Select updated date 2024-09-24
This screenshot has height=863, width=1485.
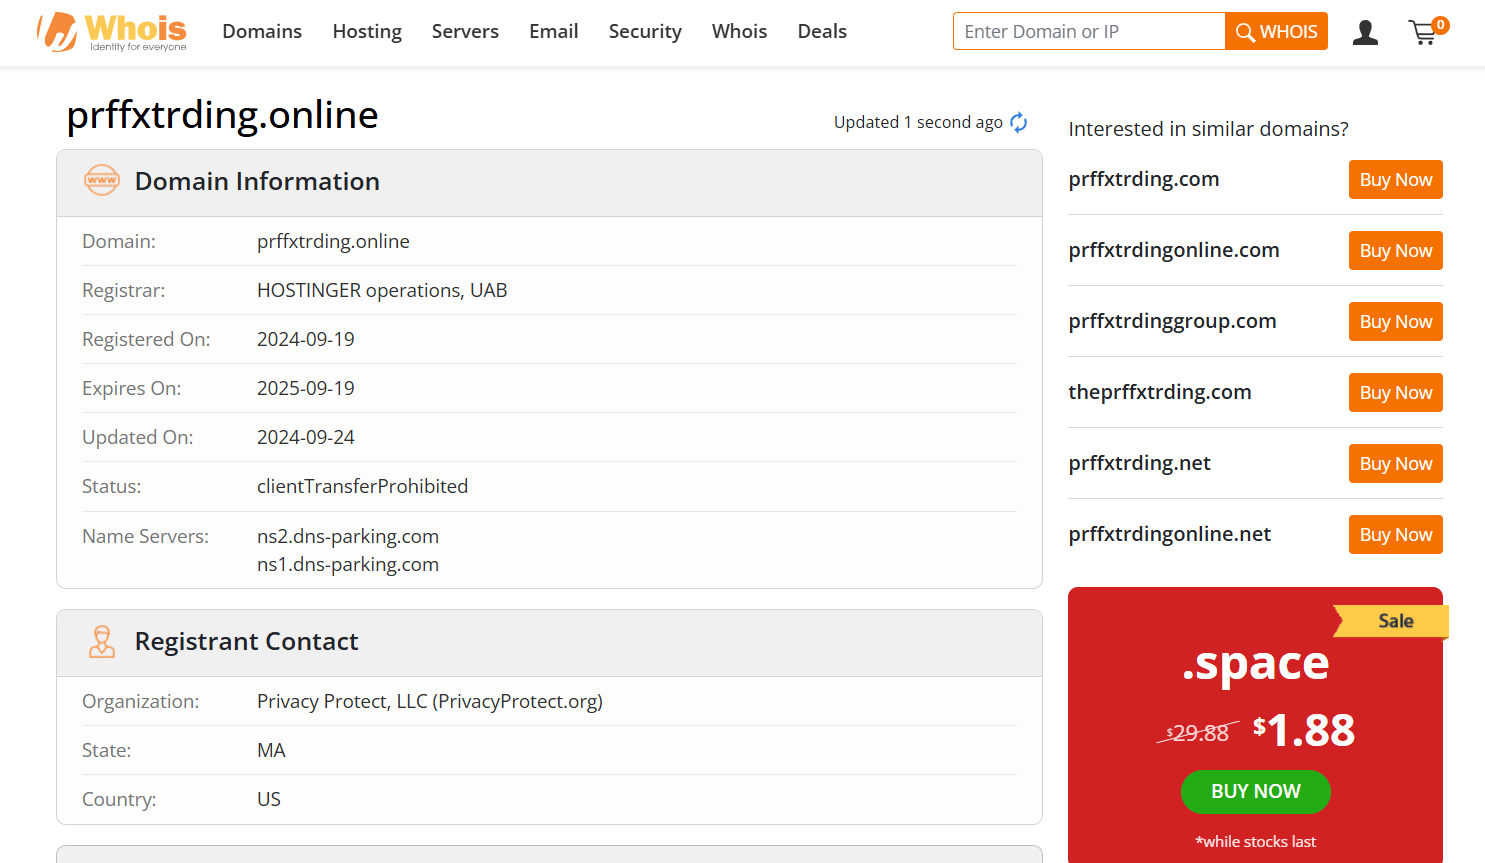click(306, 437)
